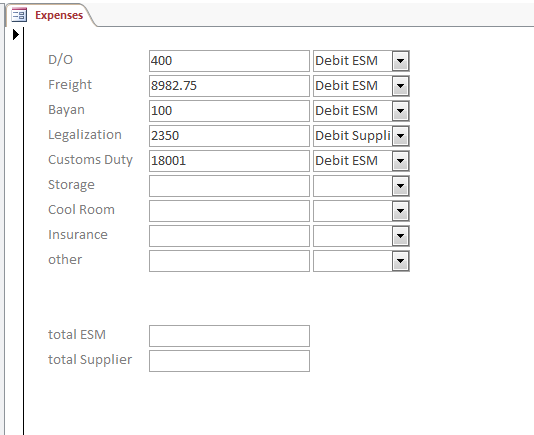Click the Legalization amount field 2350

tap(229, 136)
